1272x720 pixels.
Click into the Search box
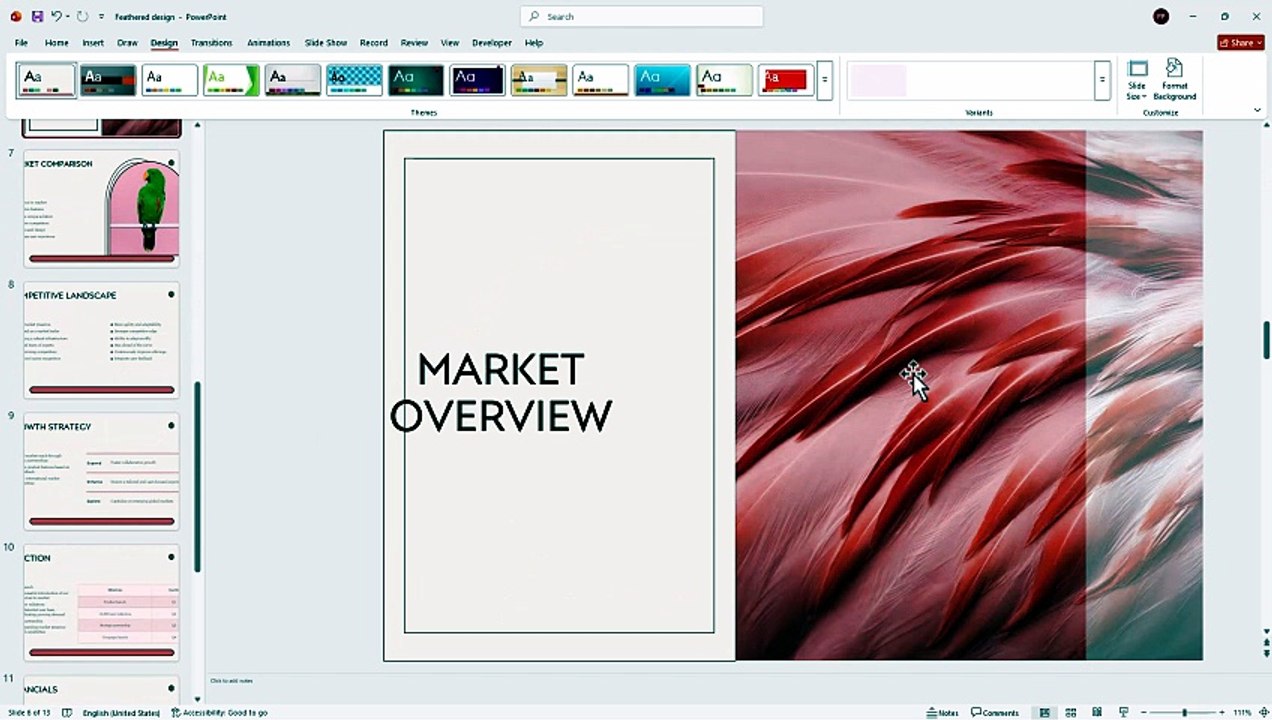(x=641, y=17)
